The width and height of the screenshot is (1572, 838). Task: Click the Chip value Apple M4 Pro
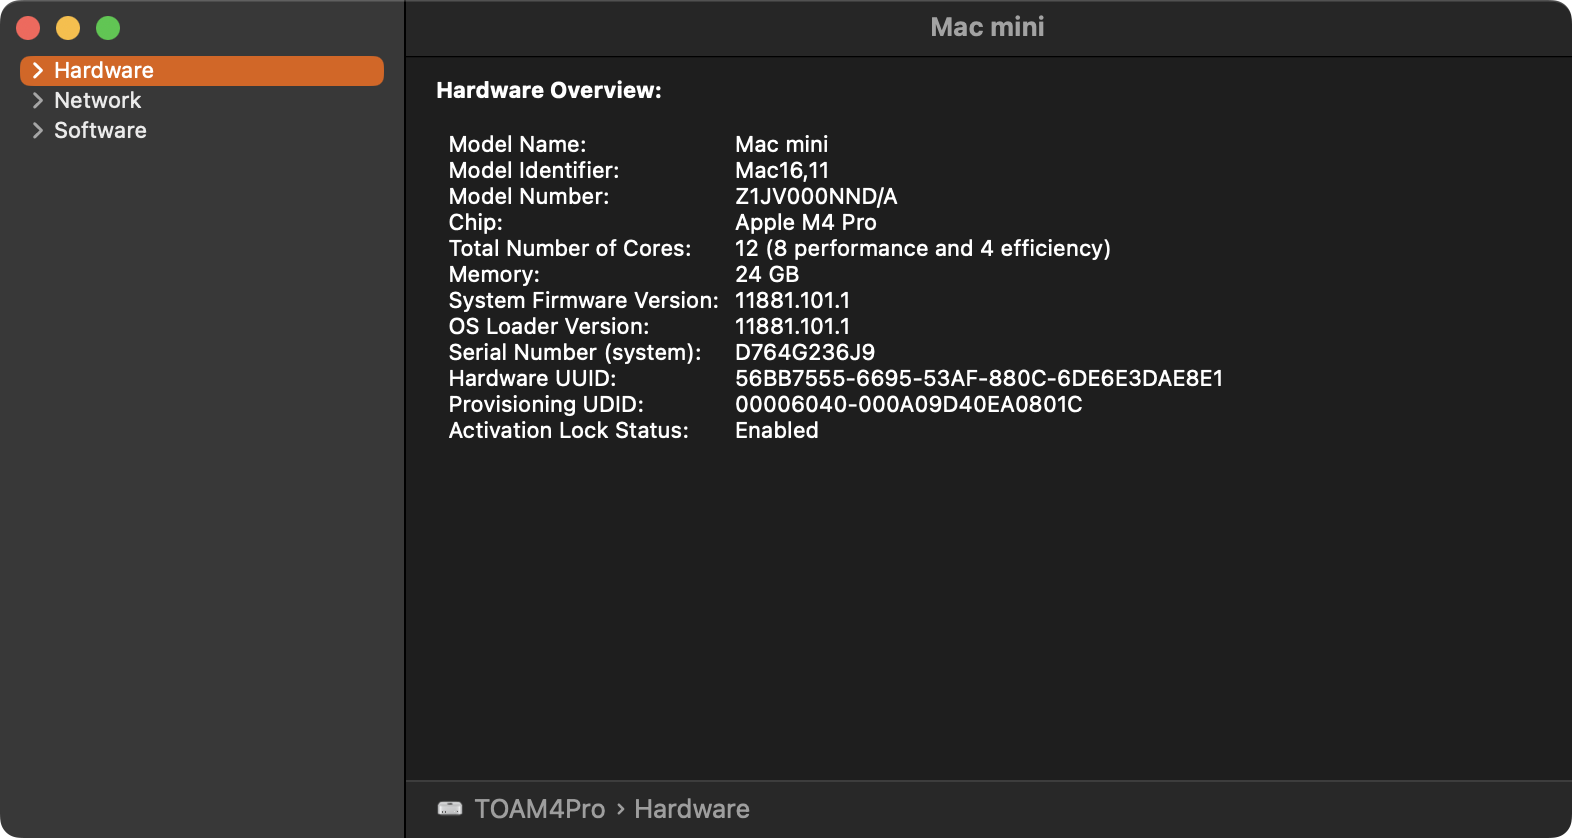pos(806,222)
